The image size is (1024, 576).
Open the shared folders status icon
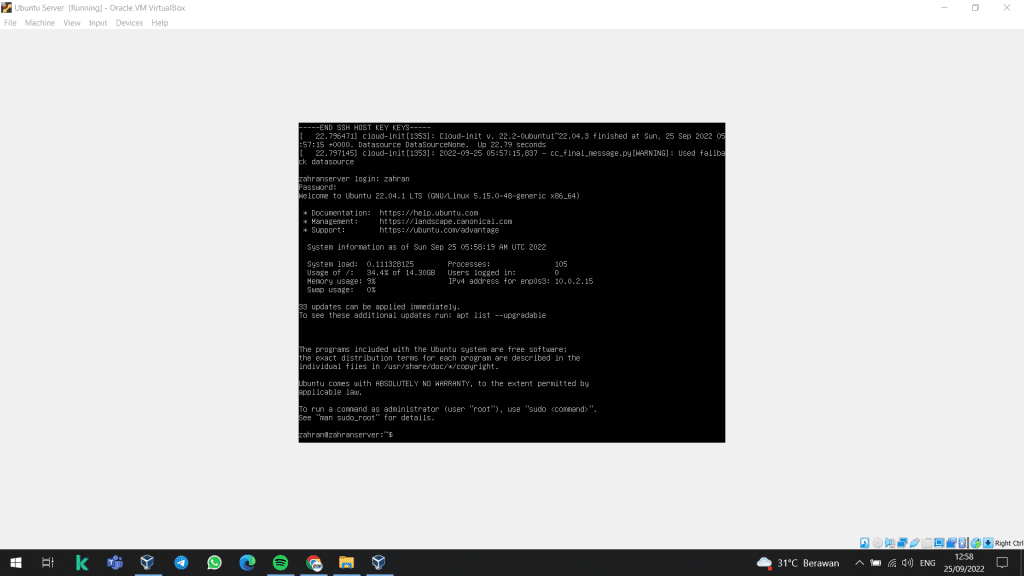926,543
